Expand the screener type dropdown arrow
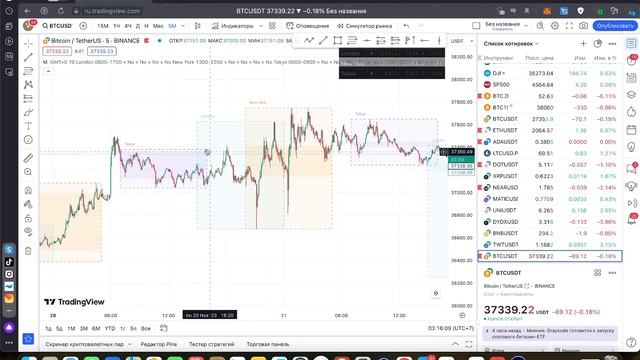The height and width of the screenshot is (360, 640). point(130,344)
